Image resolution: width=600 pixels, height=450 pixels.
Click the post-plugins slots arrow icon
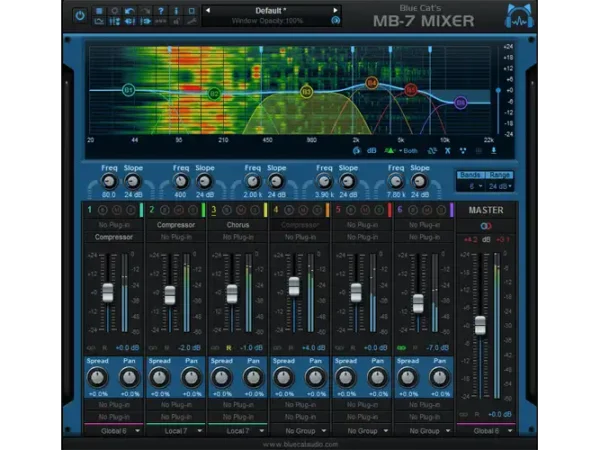click(x=145, y=21)
